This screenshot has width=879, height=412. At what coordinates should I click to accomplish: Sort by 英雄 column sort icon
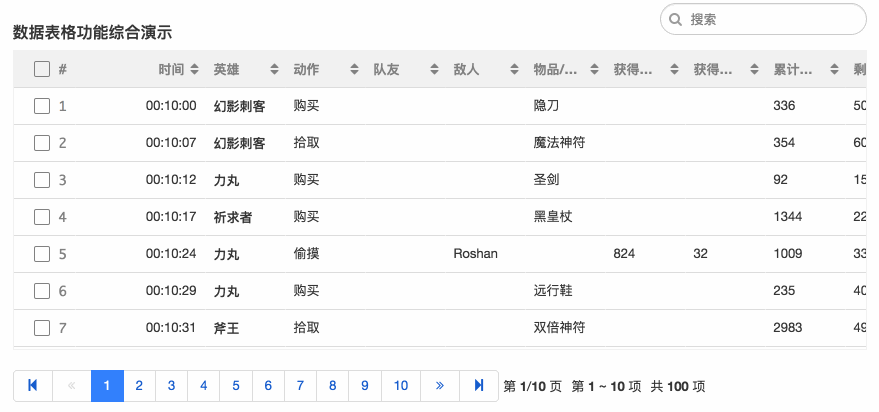coord(274,70)
